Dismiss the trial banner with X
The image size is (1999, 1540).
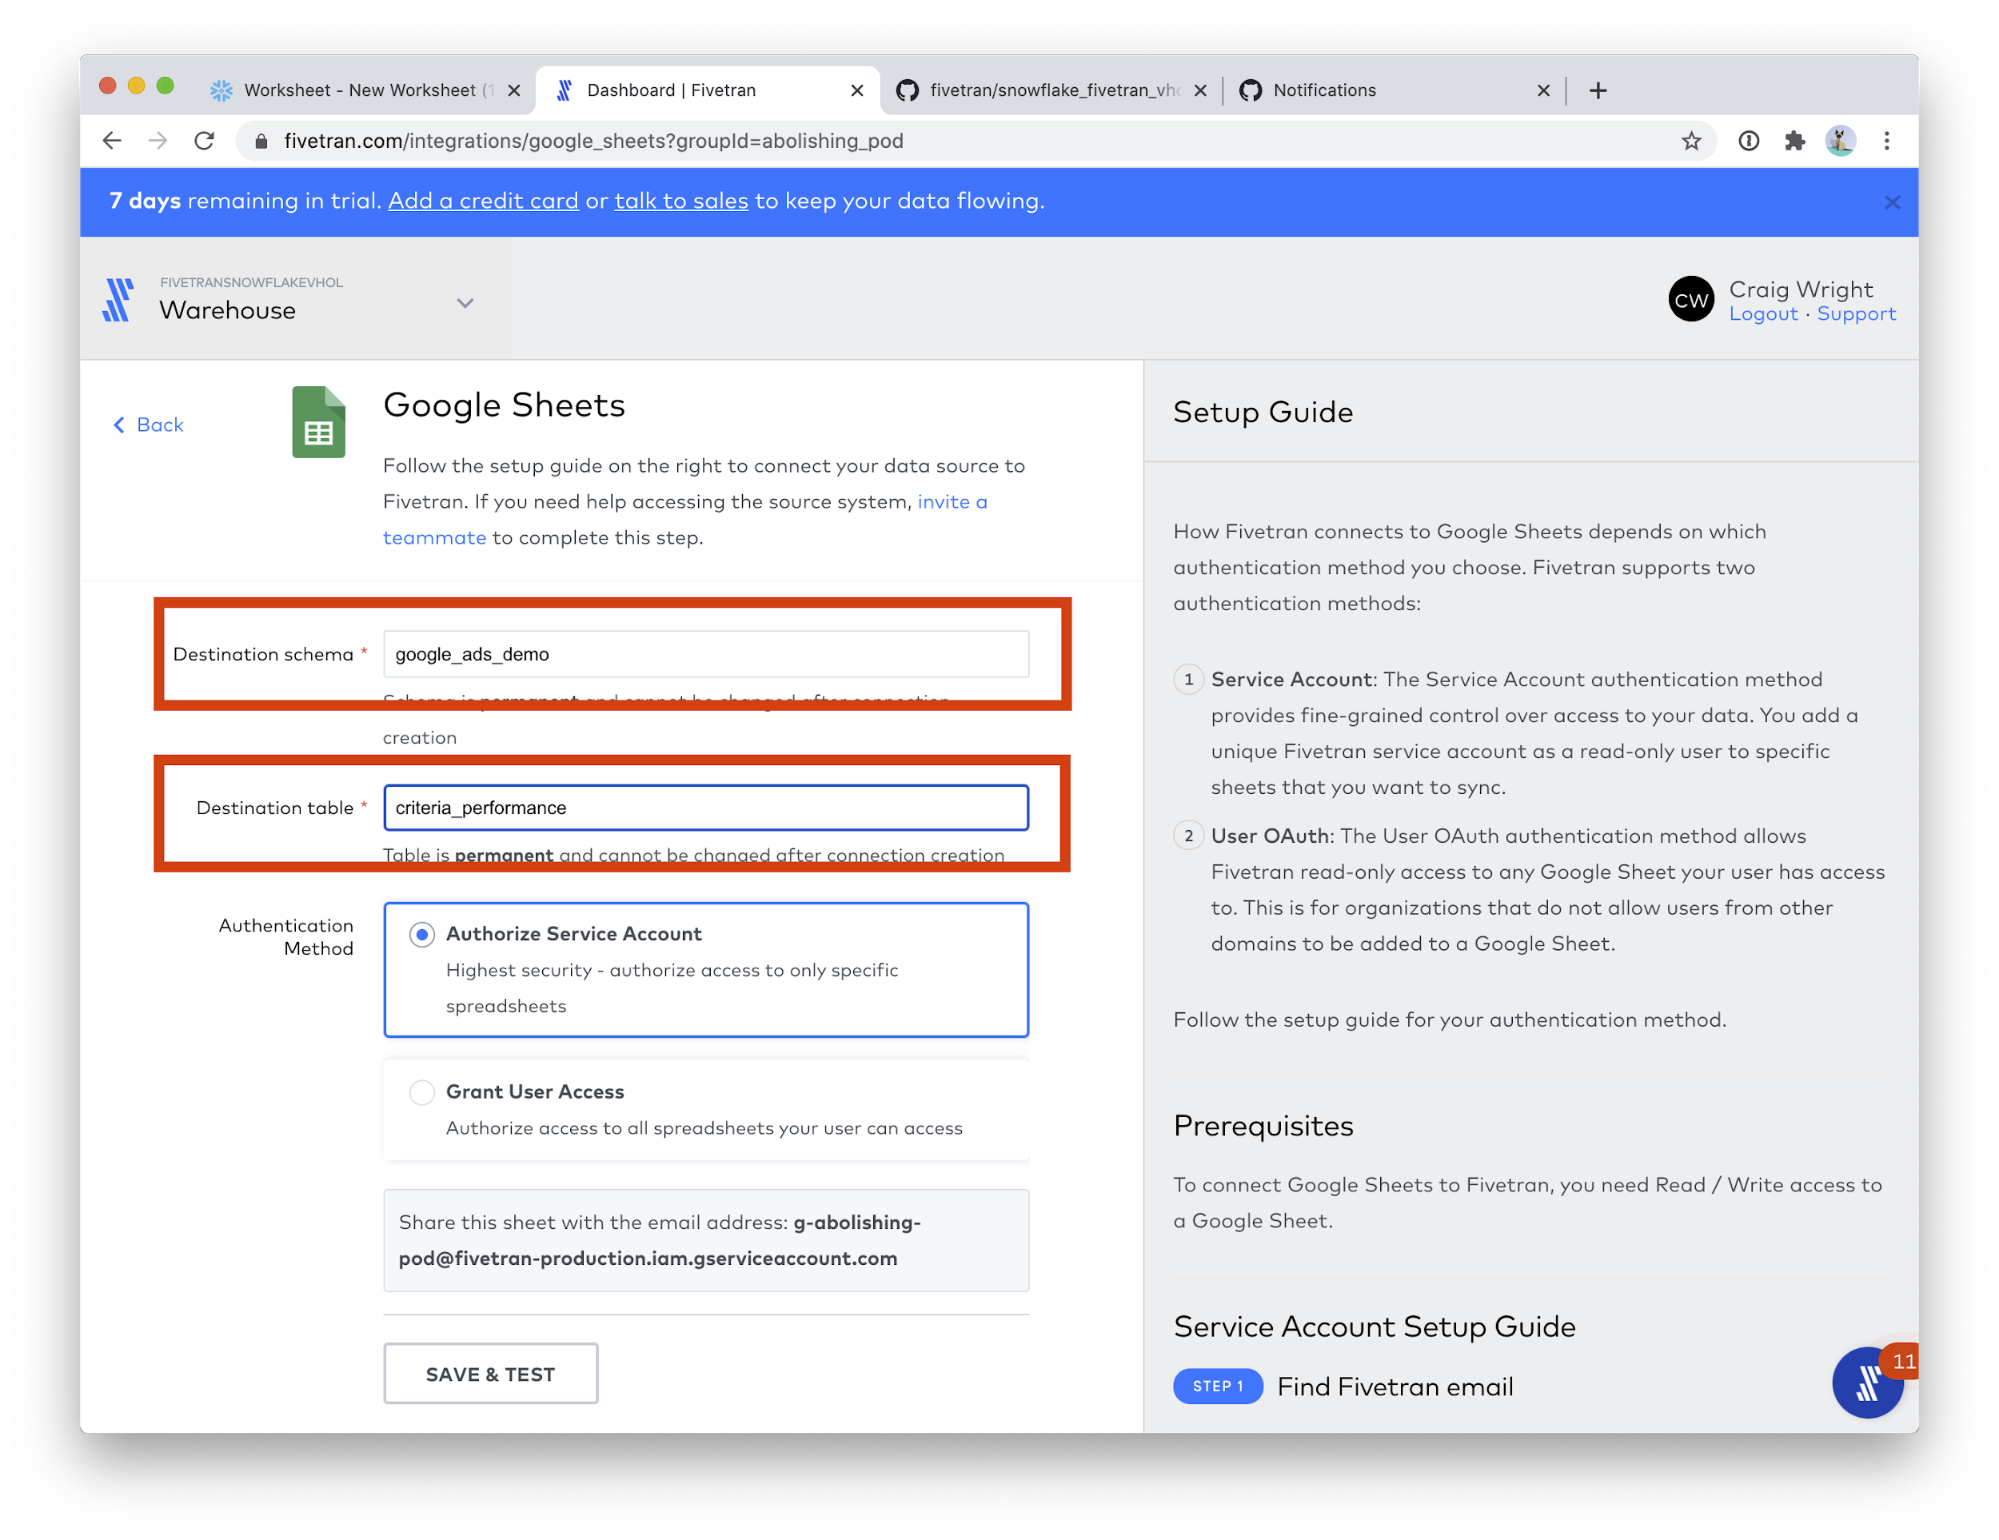tap(1892, 202)
